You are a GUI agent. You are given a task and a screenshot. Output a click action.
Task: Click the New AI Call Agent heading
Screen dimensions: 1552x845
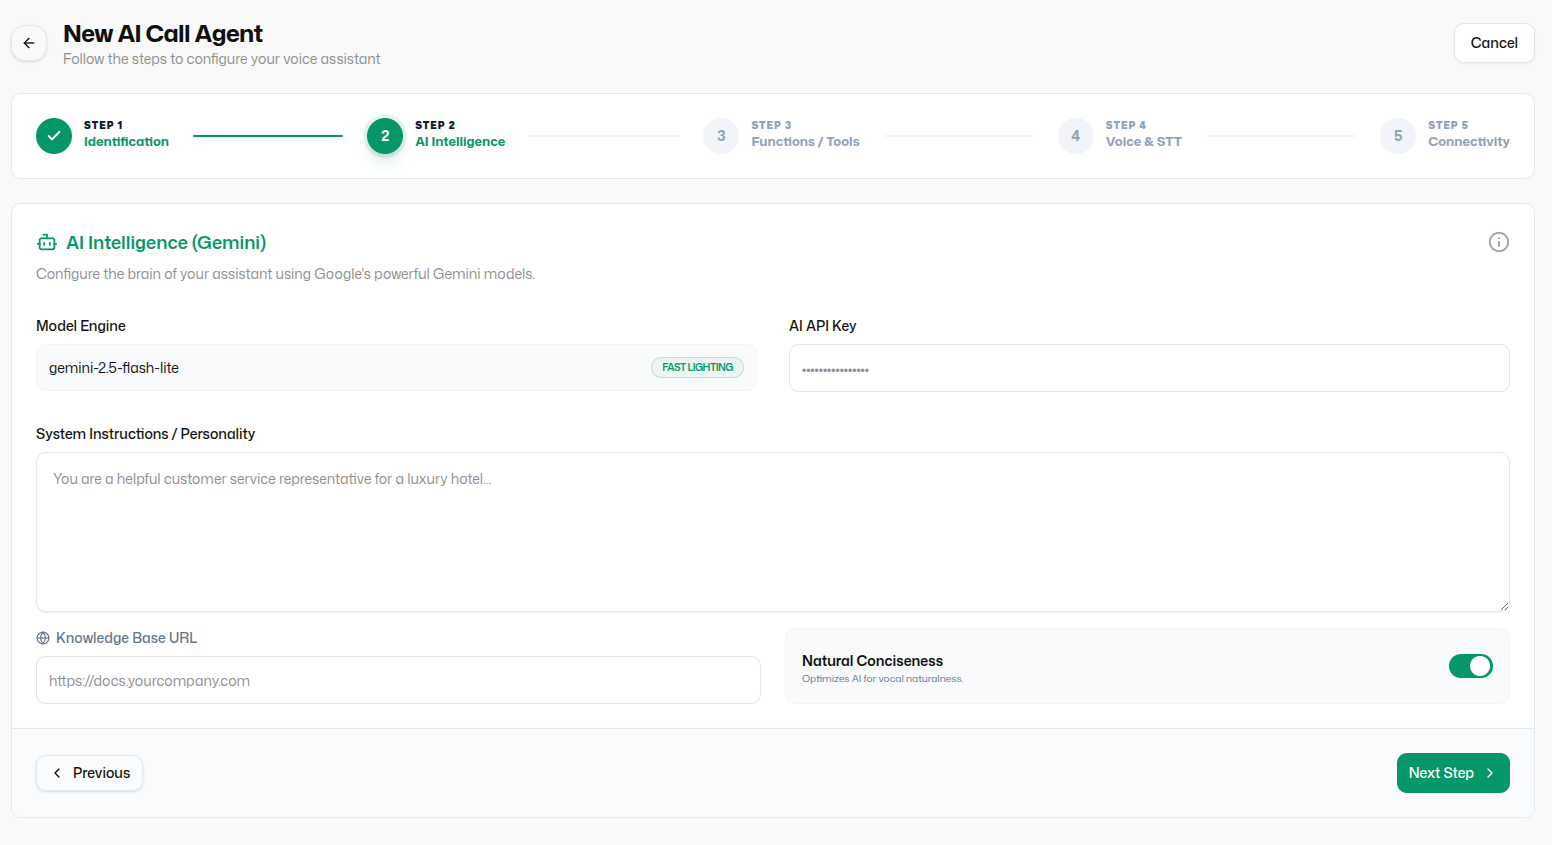point(163,34)
